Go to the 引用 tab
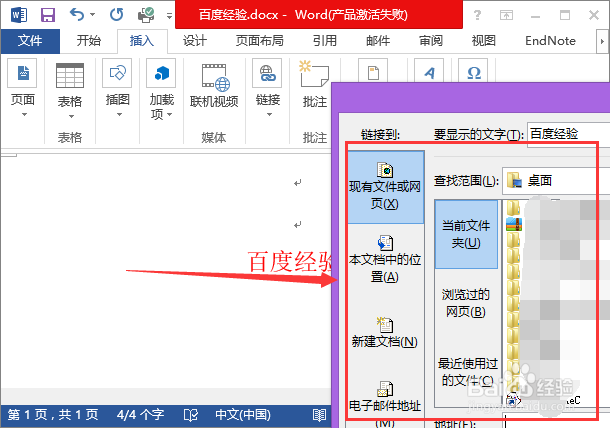This screenshot has height=428, width=610. click(324, 40)
